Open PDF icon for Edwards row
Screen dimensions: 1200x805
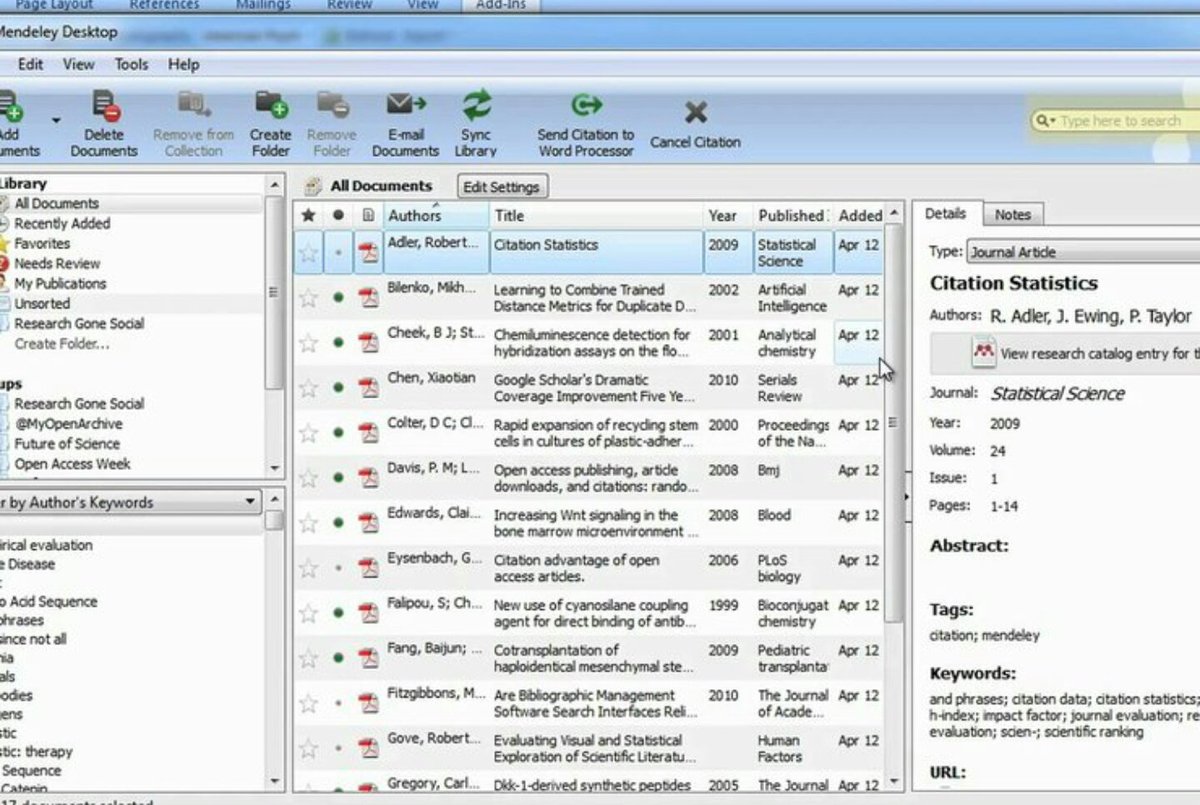[x=369, y=522]
